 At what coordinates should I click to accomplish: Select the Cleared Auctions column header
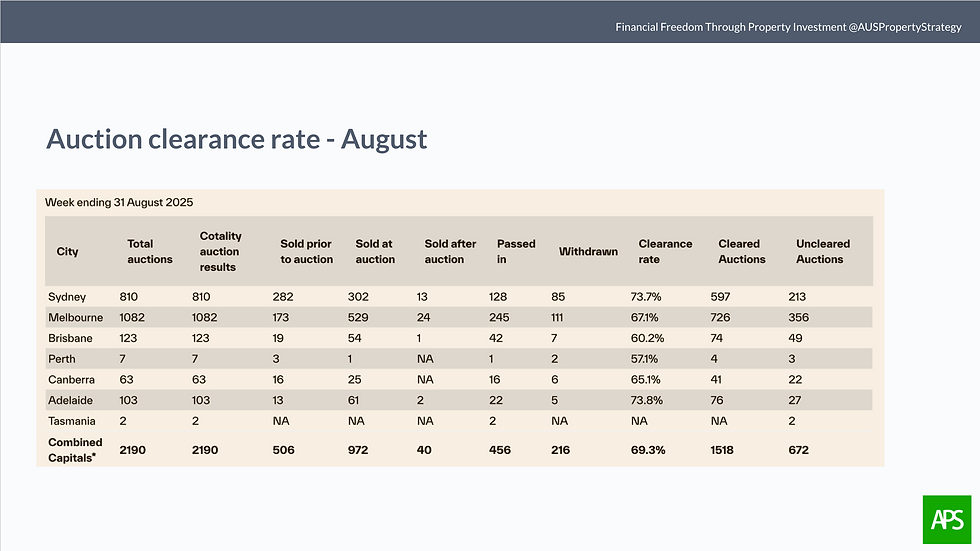(x=741, y=251)
